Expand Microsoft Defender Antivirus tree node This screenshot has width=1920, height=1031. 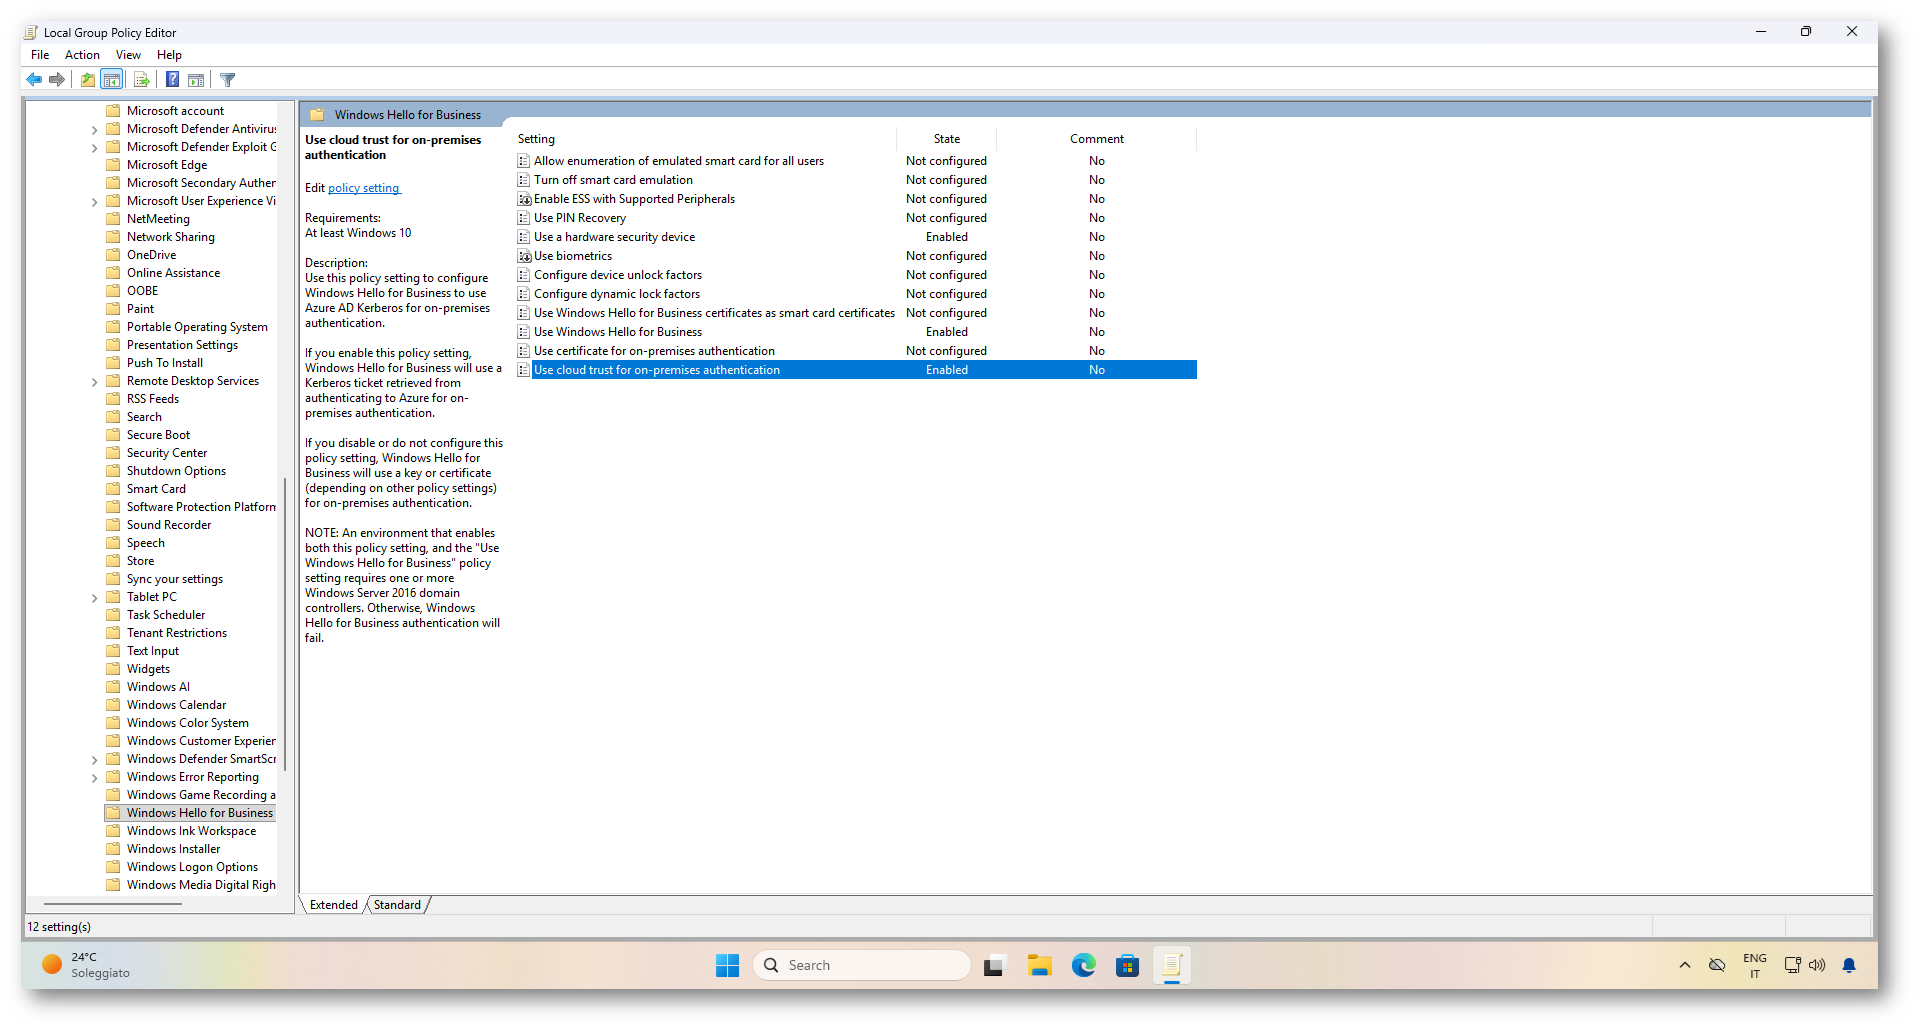pyautogui.click(x=95, y=130)
